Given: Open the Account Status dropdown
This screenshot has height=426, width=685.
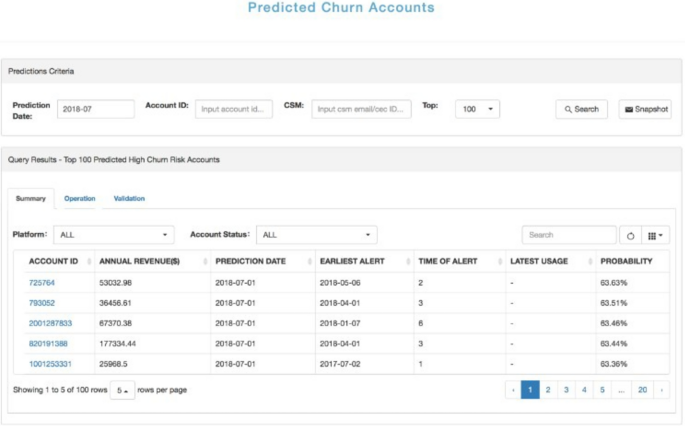Looking at the screenshot, I should click(316, 235).
